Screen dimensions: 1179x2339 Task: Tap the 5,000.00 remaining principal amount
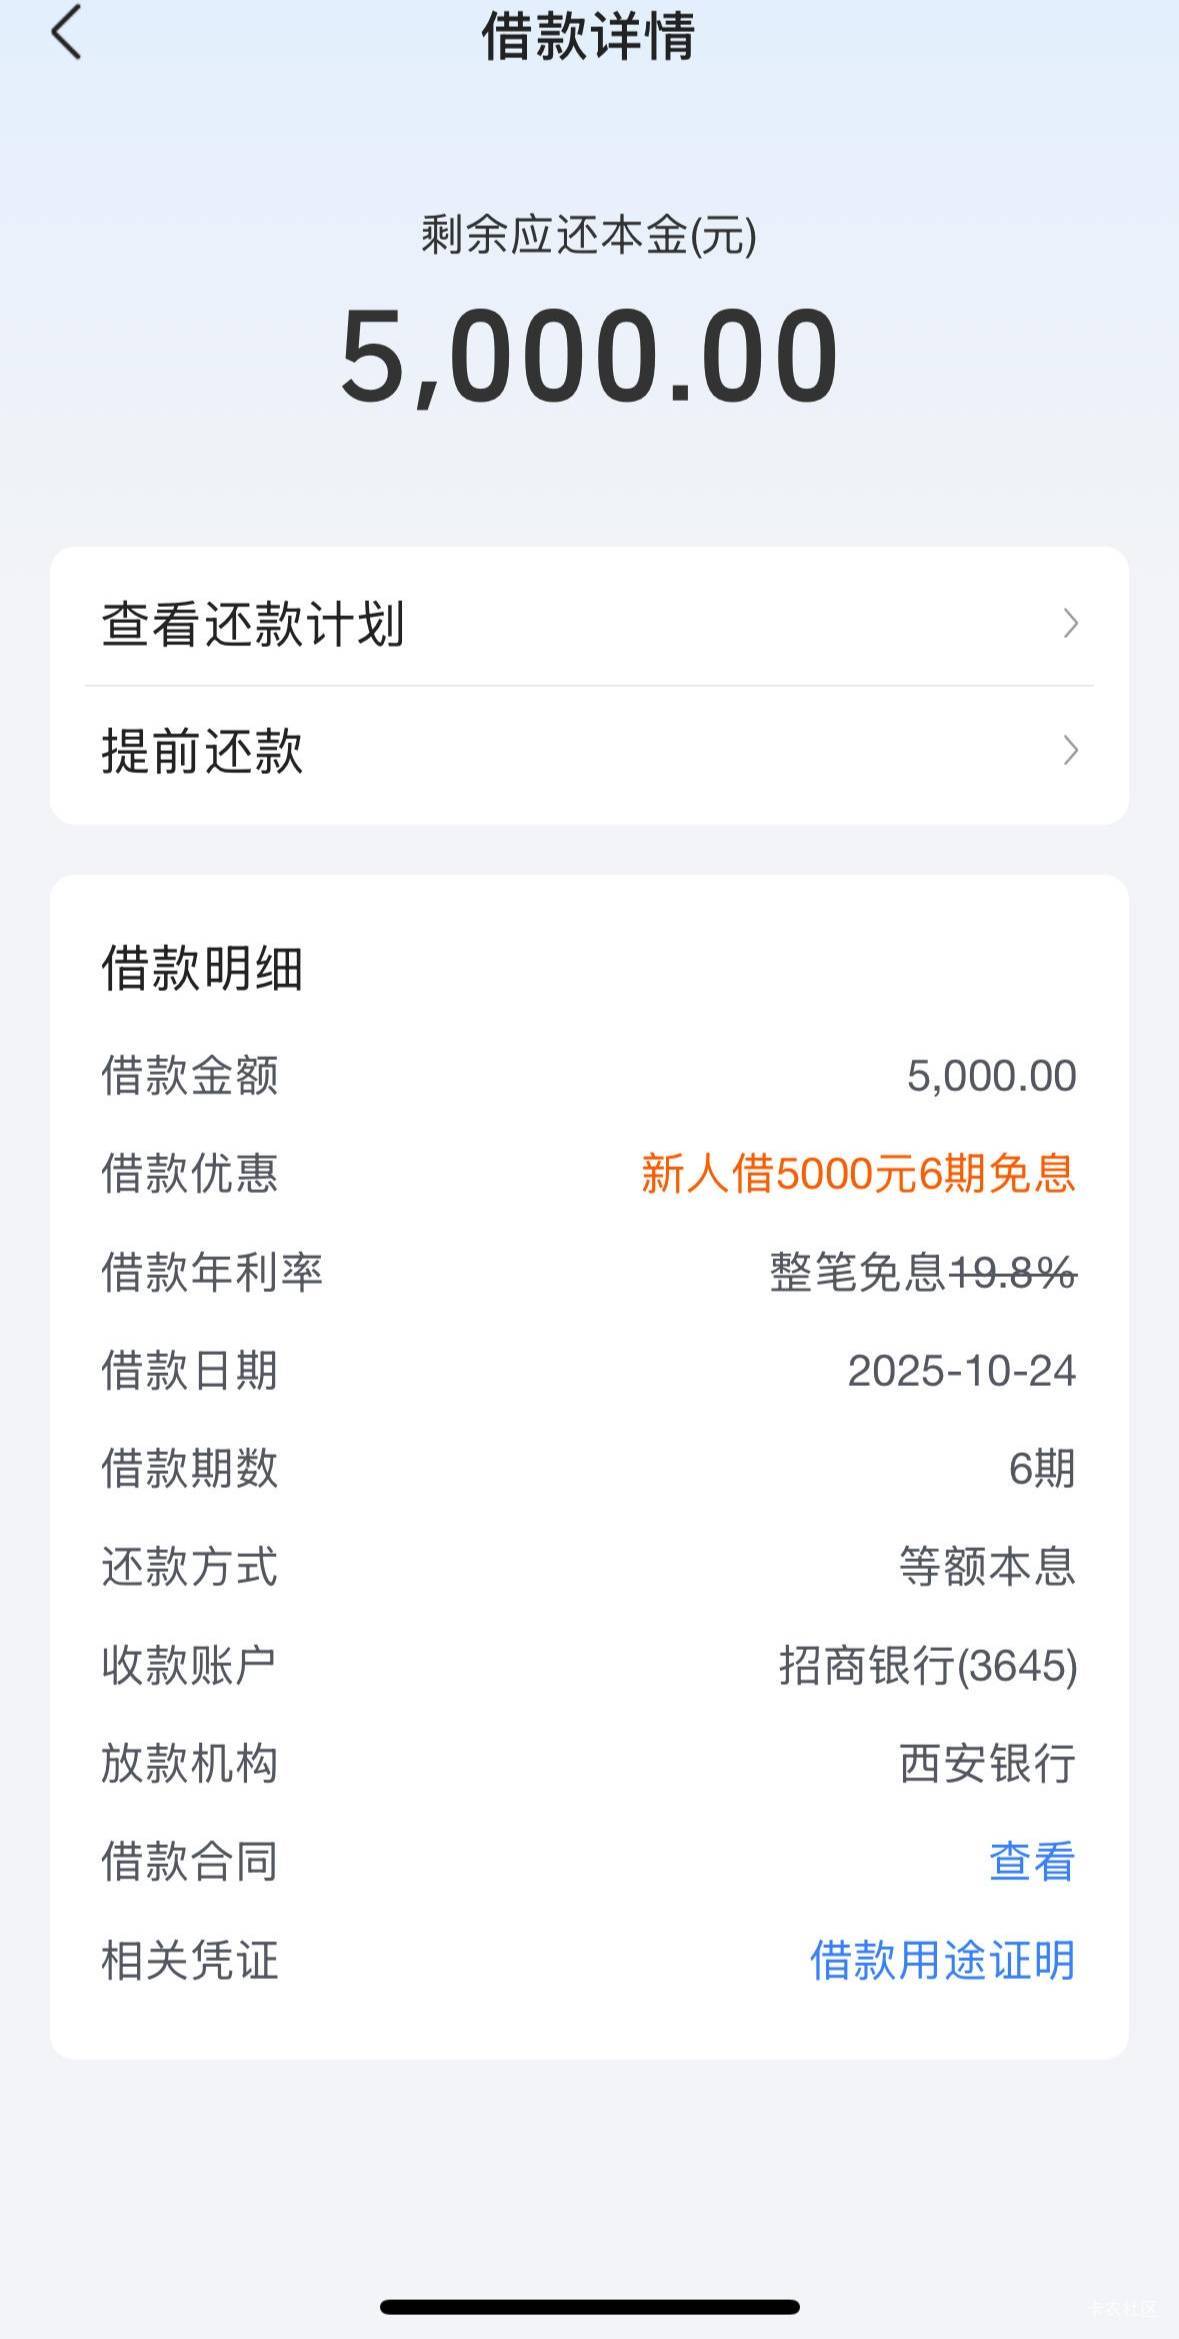point(589,357)
